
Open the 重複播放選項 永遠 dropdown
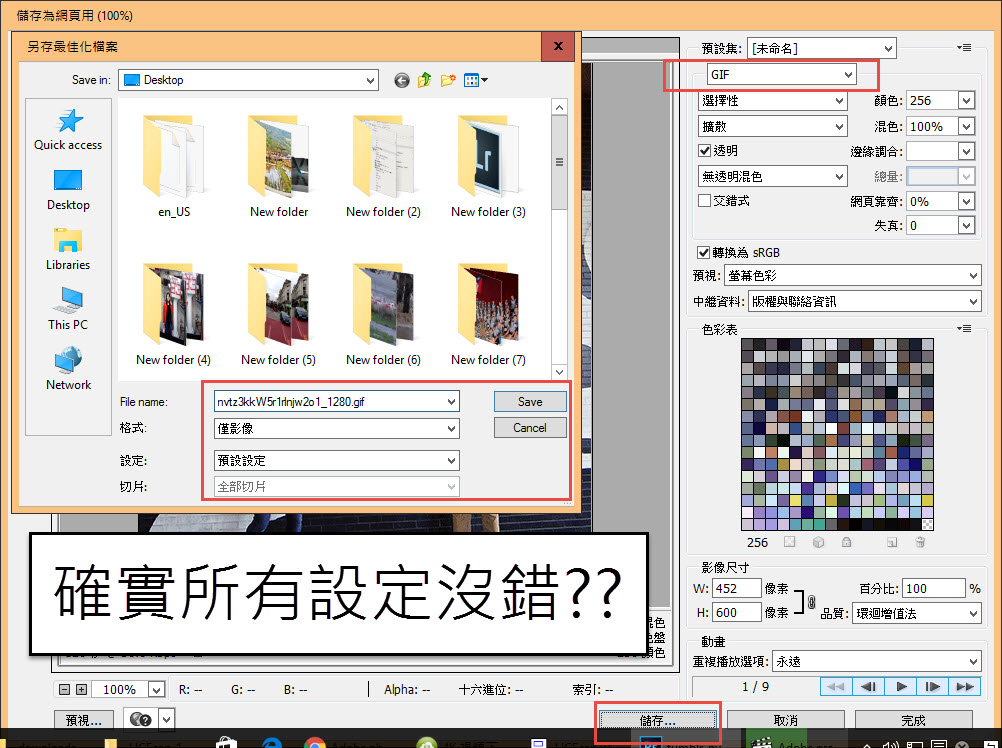tap(877, 661)
